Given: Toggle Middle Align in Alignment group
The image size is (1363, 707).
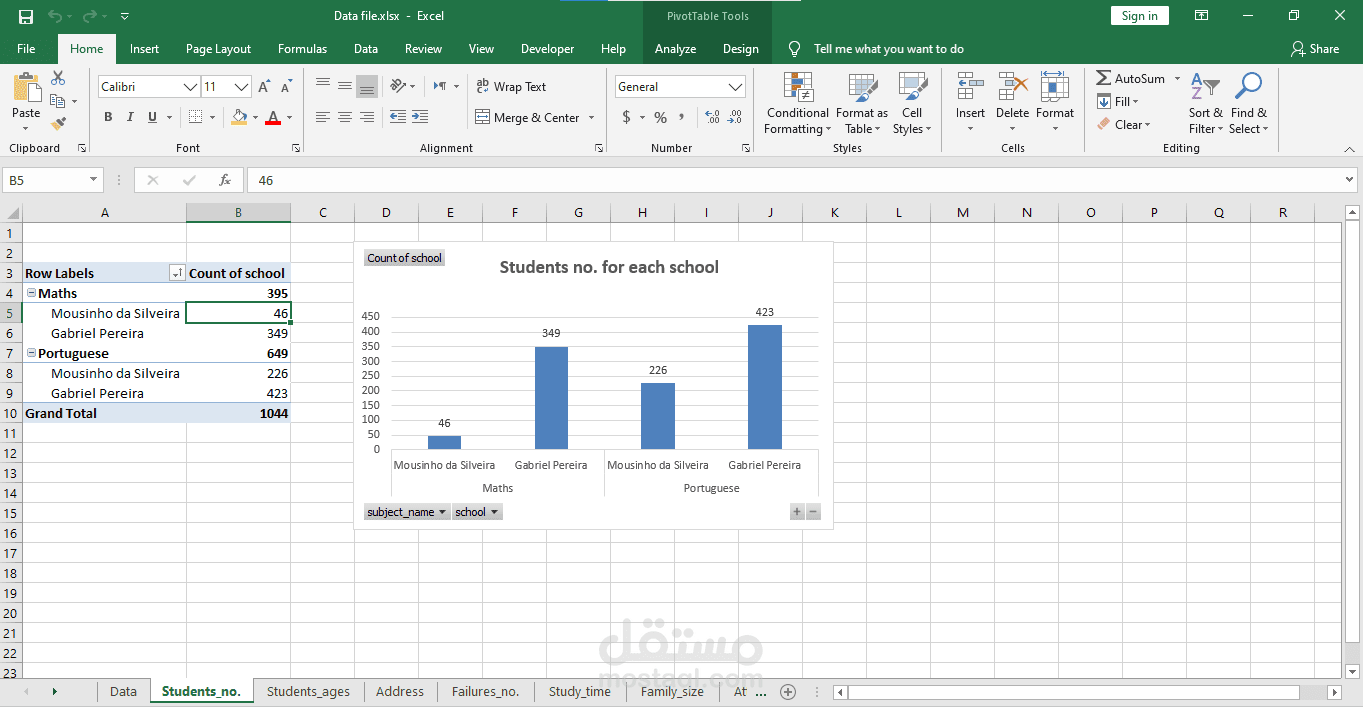Looking at the screenshot, I should 344,86.
